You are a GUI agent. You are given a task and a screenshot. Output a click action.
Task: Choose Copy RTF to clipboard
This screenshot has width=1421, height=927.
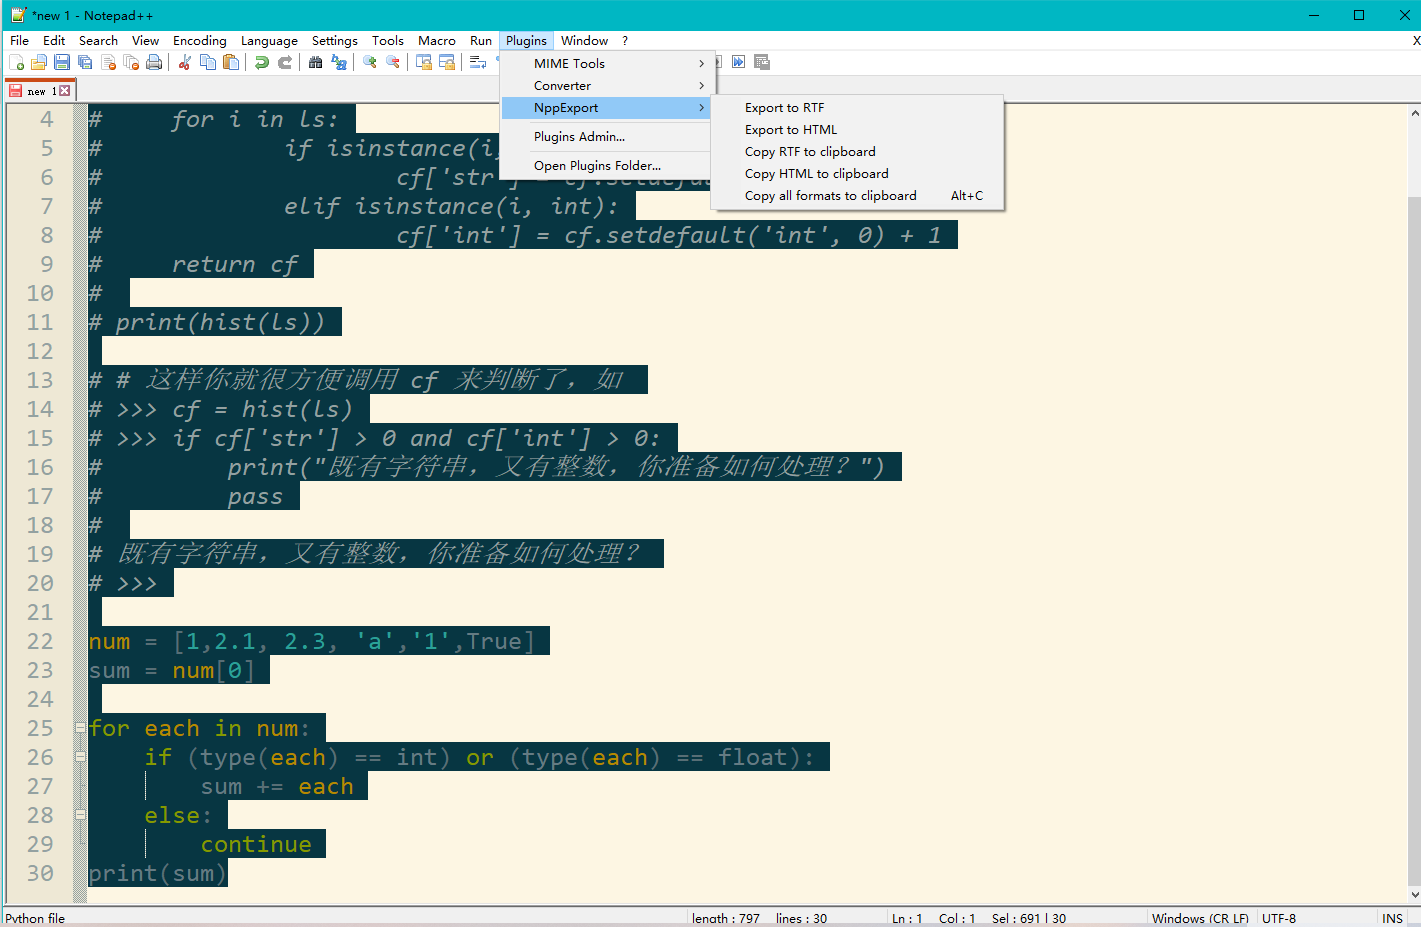857,151
